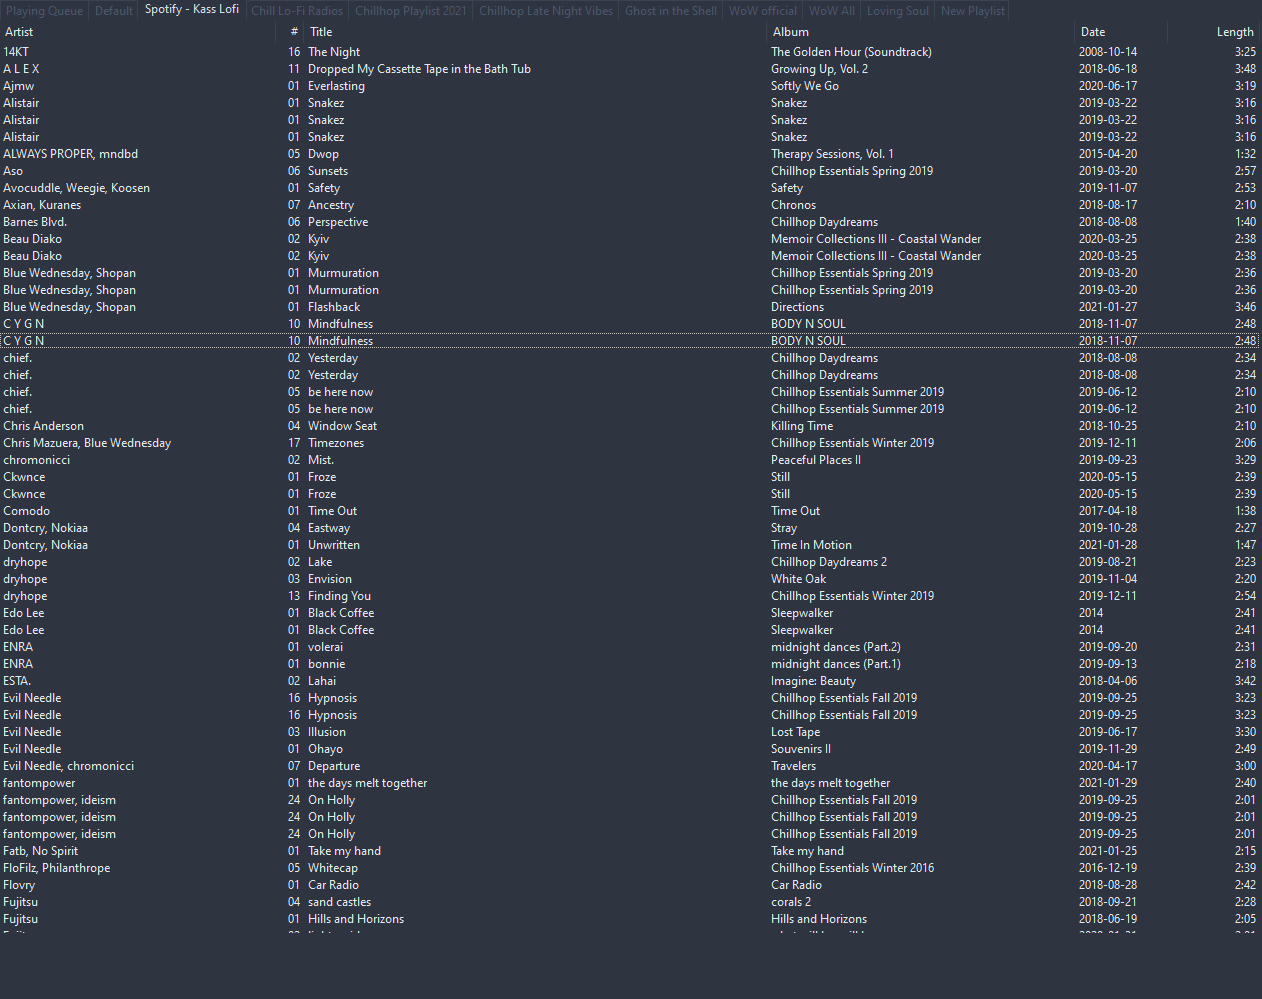Select the New Playlist tab
This screenshot has width=1262, height=999.
coord(973,11)
